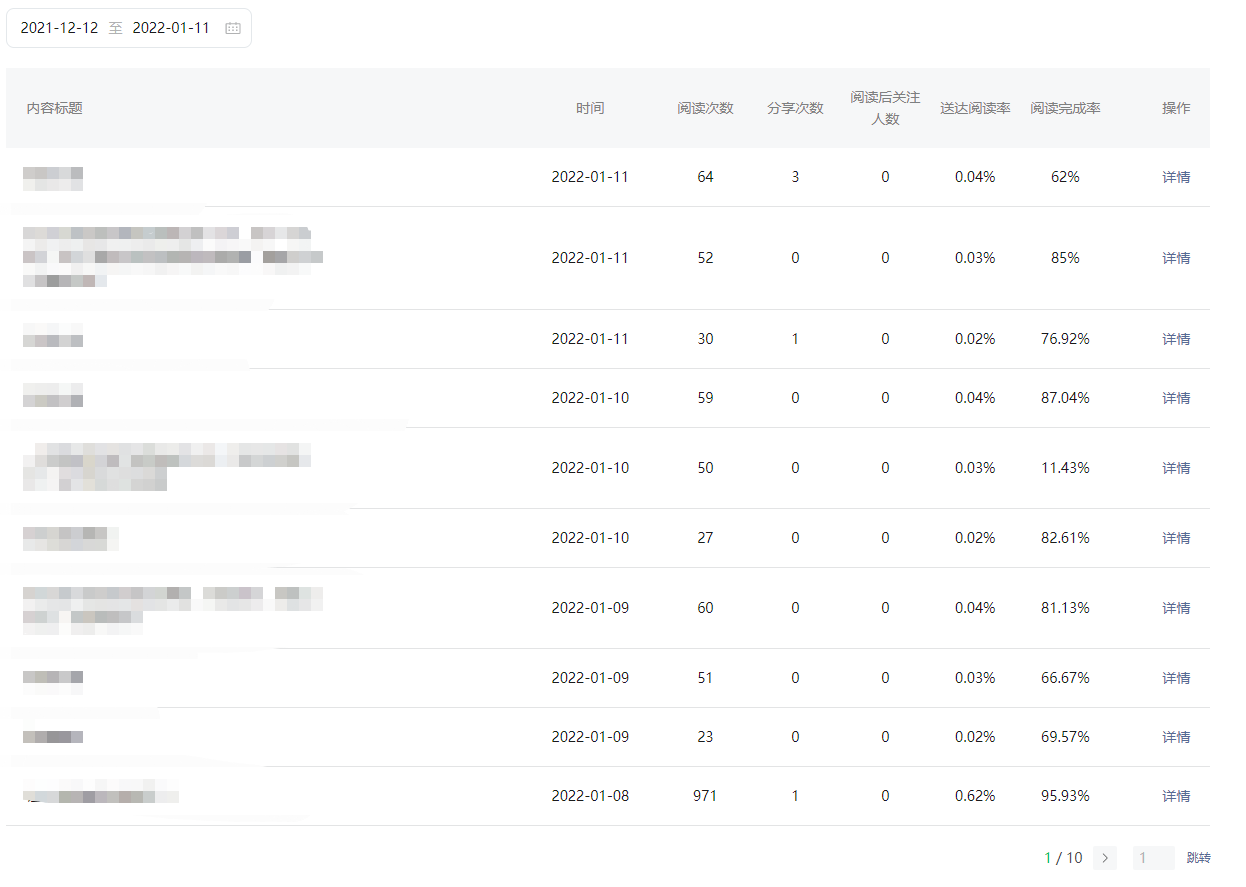Open 详情 for row with 11.43% completion

(1176, 468)
